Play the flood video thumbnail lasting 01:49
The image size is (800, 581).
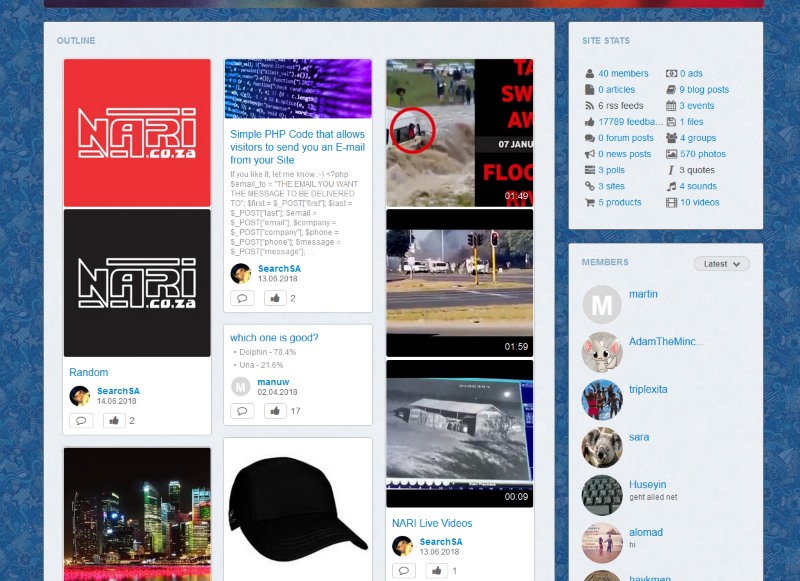pos(460,133)
